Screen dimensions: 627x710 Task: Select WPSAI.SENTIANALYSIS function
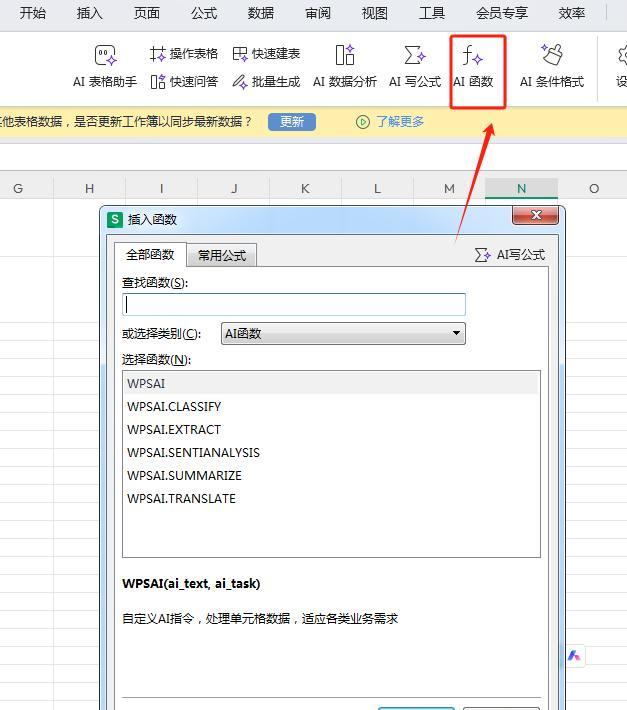click(331, 453)
